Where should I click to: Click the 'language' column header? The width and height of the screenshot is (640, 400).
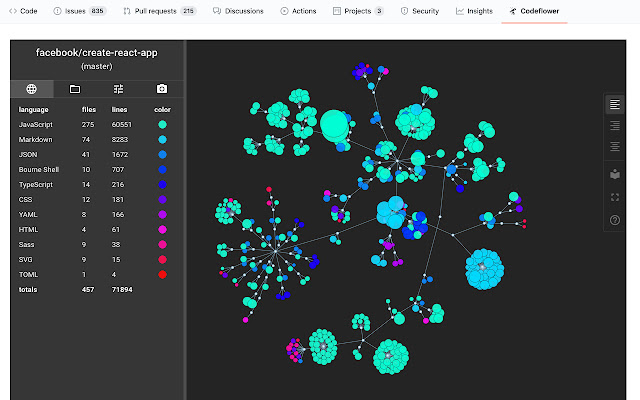[x=33, y=109]
